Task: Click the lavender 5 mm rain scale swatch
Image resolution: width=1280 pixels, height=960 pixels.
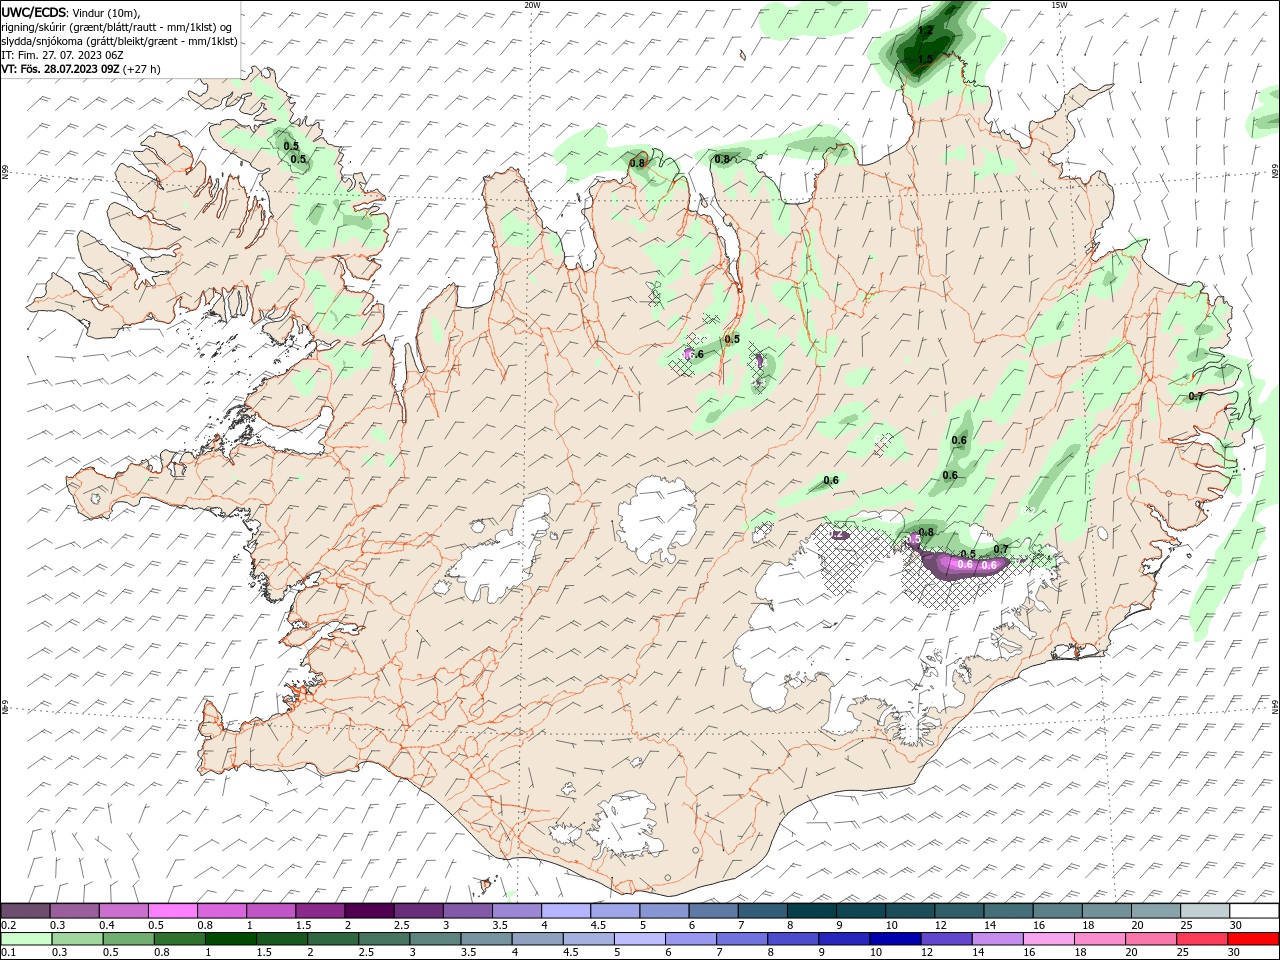Action: [640, 939]
